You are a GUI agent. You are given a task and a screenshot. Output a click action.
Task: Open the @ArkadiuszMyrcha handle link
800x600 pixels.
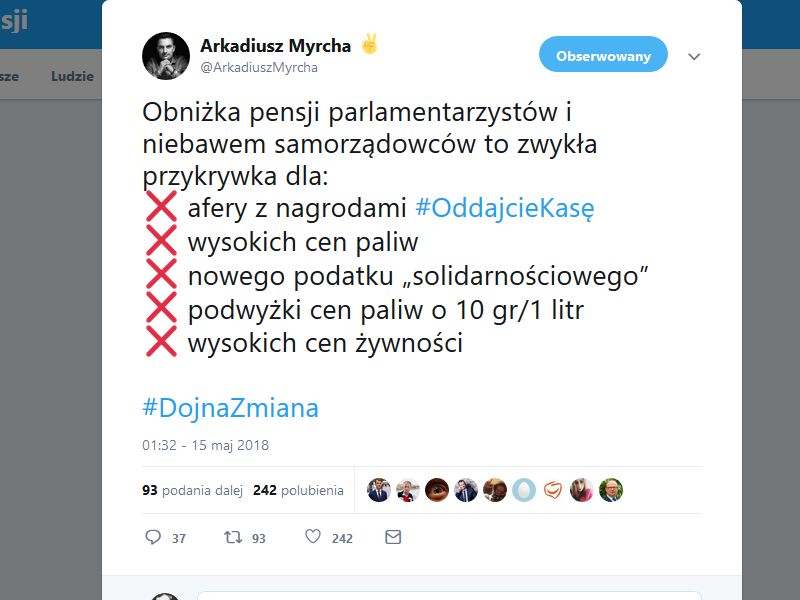(x=259, y=67)
